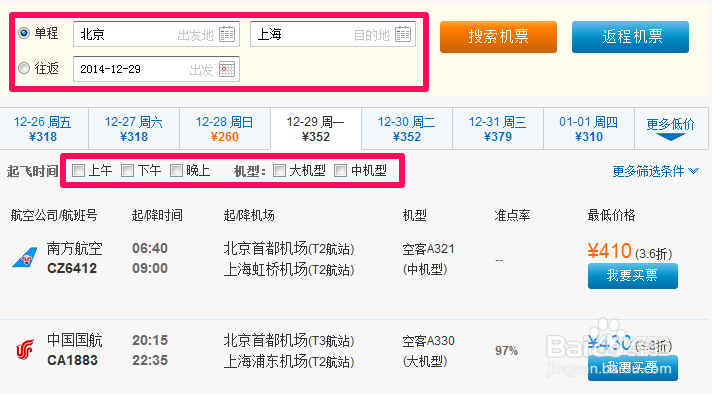This screenshot has width=712, height=394.
Task: Click flight number CA1883
Action: click(x=72, y=360)
